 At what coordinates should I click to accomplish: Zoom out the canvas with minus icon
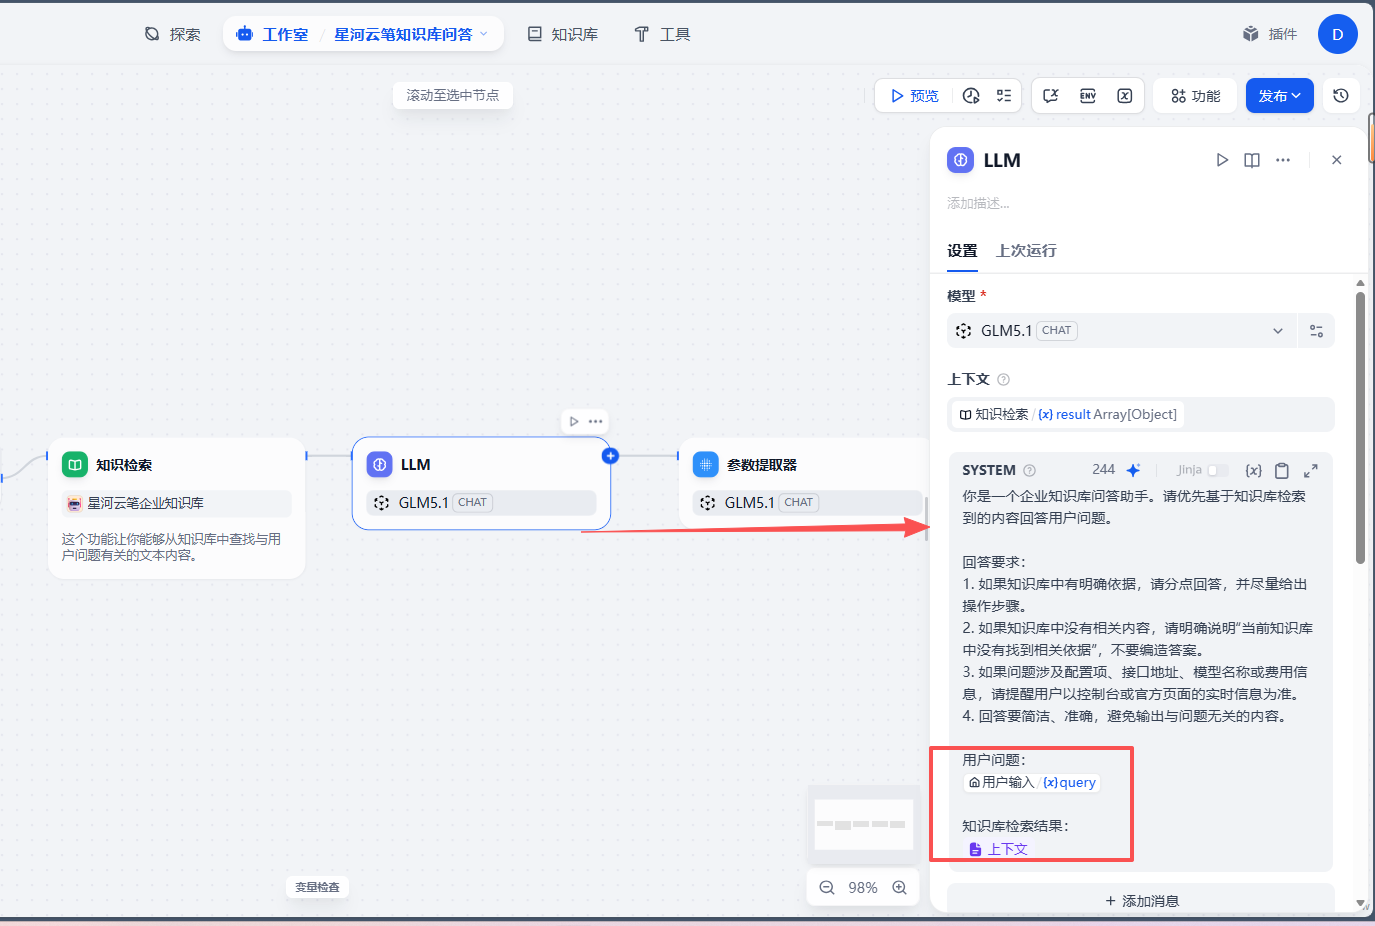pyautogui.click(x=827, y=888)
